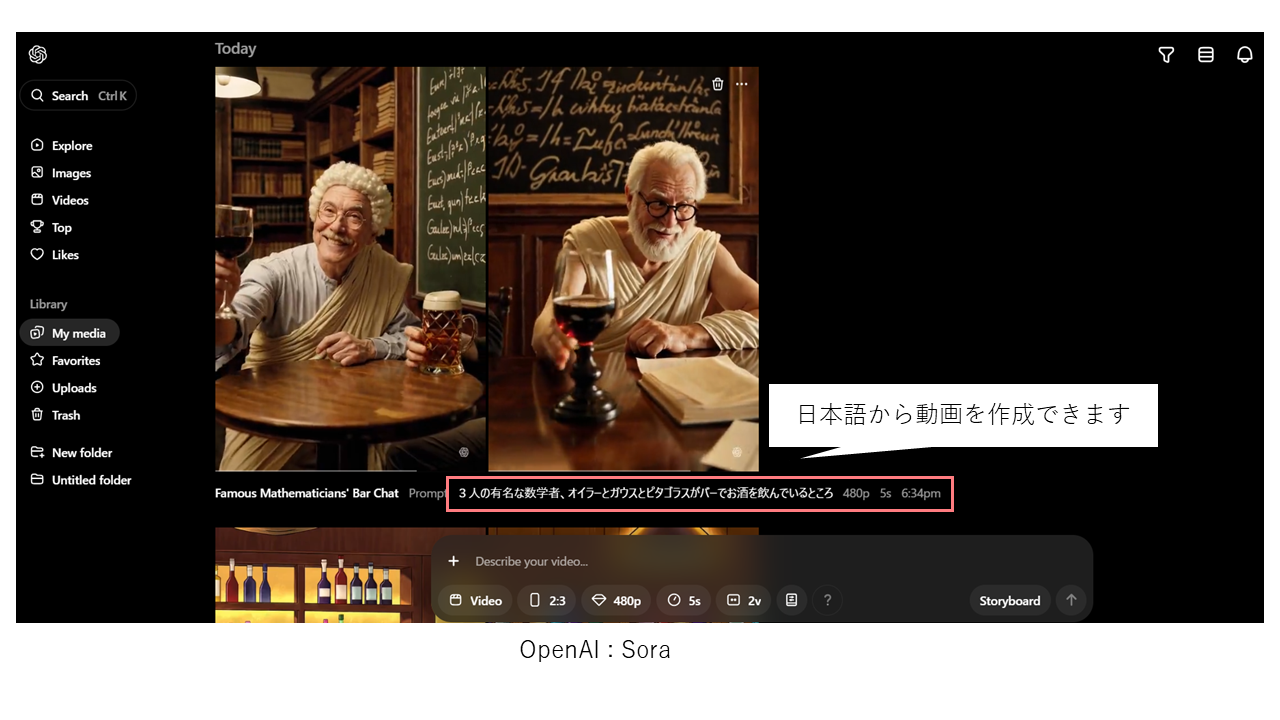Change the 2:3 aspect ratio setting
The width and height of the screenshot is (1280, 720).
coord(547,600)
